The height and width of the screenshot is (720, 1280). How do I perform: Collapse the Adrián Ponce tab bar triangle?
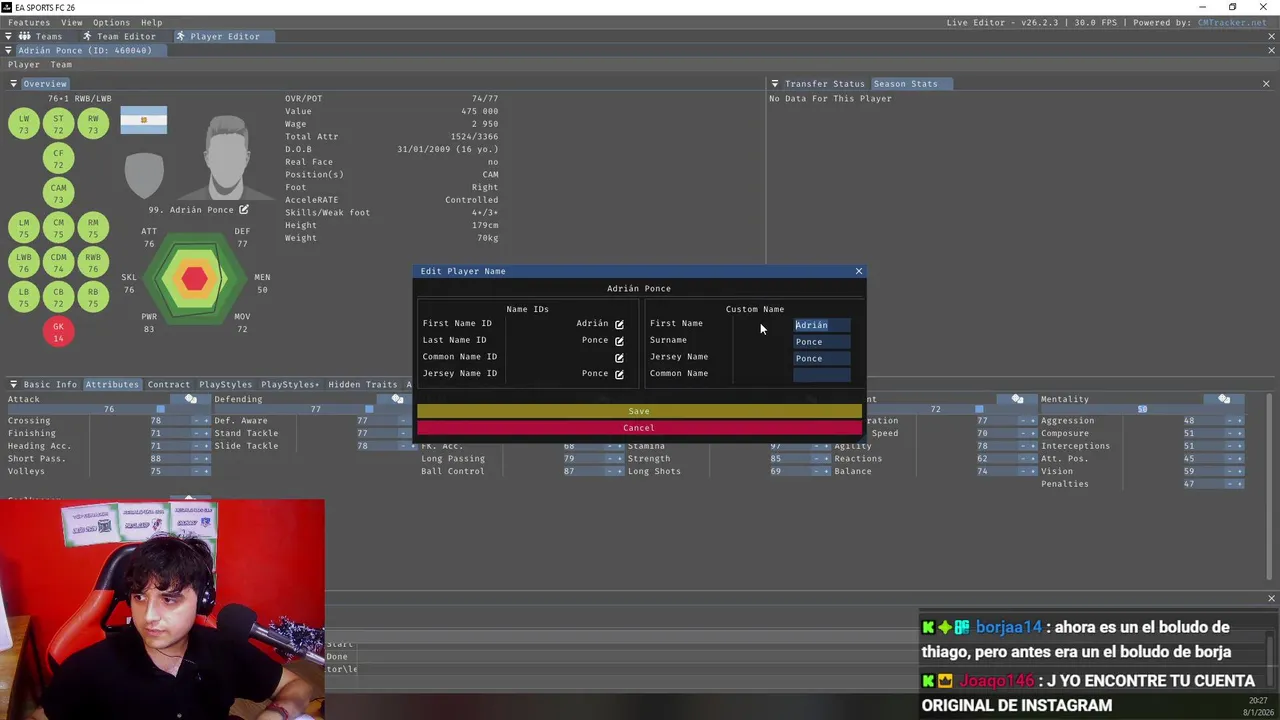(9, 50)
